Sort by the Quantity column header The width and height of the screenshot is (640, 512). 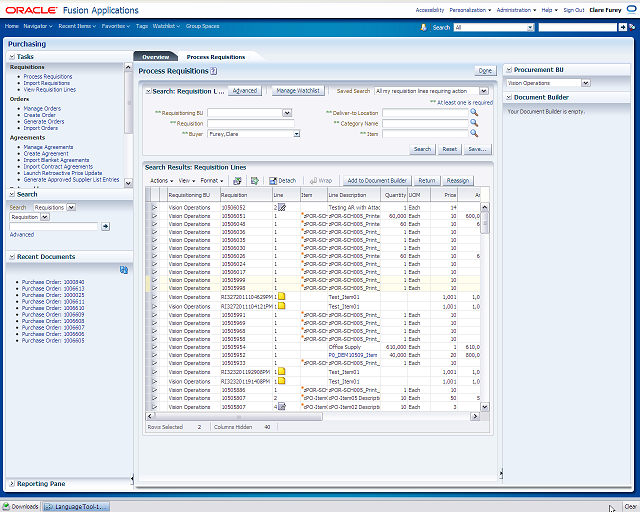(x=393, y=195)
